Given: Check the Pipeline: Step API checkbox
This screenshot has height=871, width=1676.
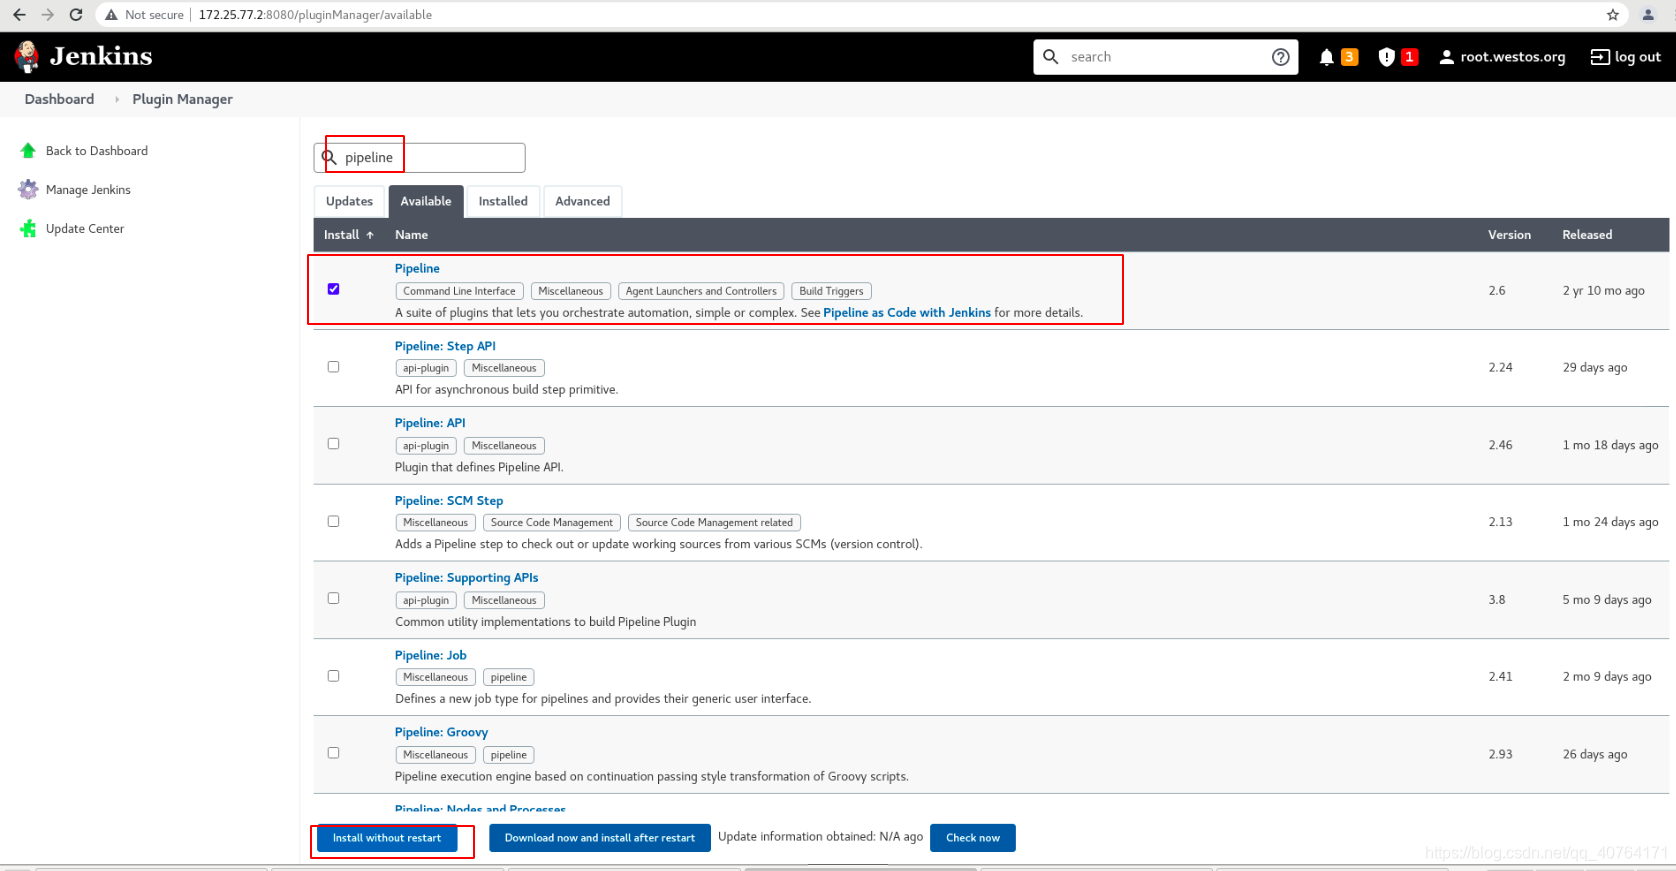Looking at the screenshot, I should [x=334, y=367].
